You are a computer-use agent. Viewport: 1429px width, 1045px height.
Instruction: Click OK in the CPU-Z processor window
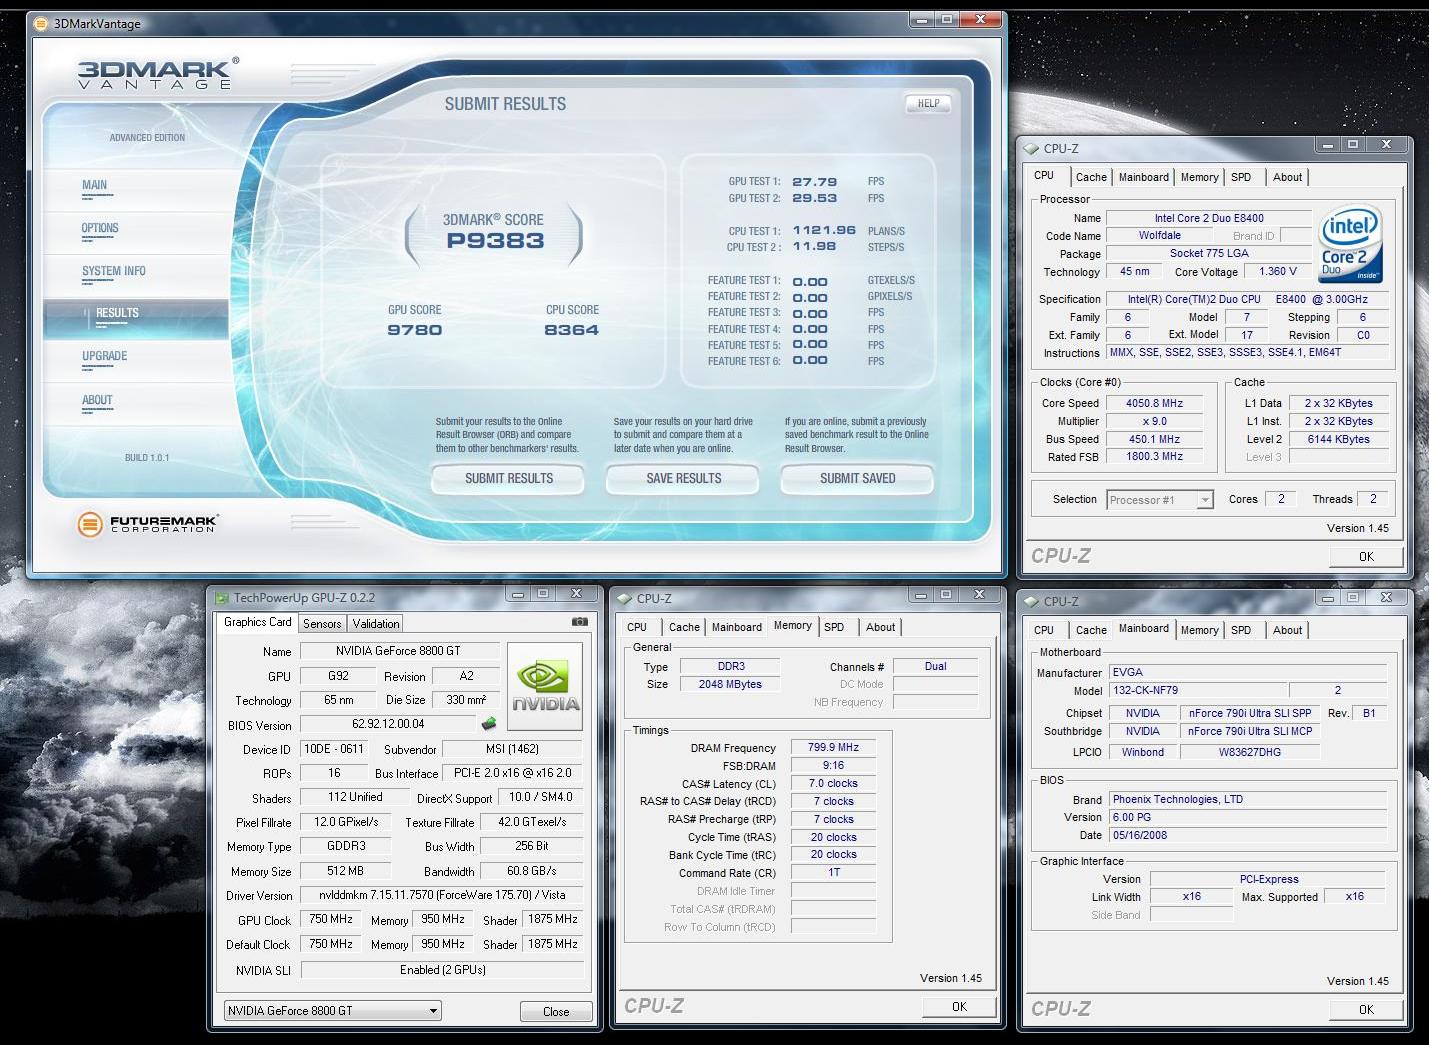point(1366,557)
